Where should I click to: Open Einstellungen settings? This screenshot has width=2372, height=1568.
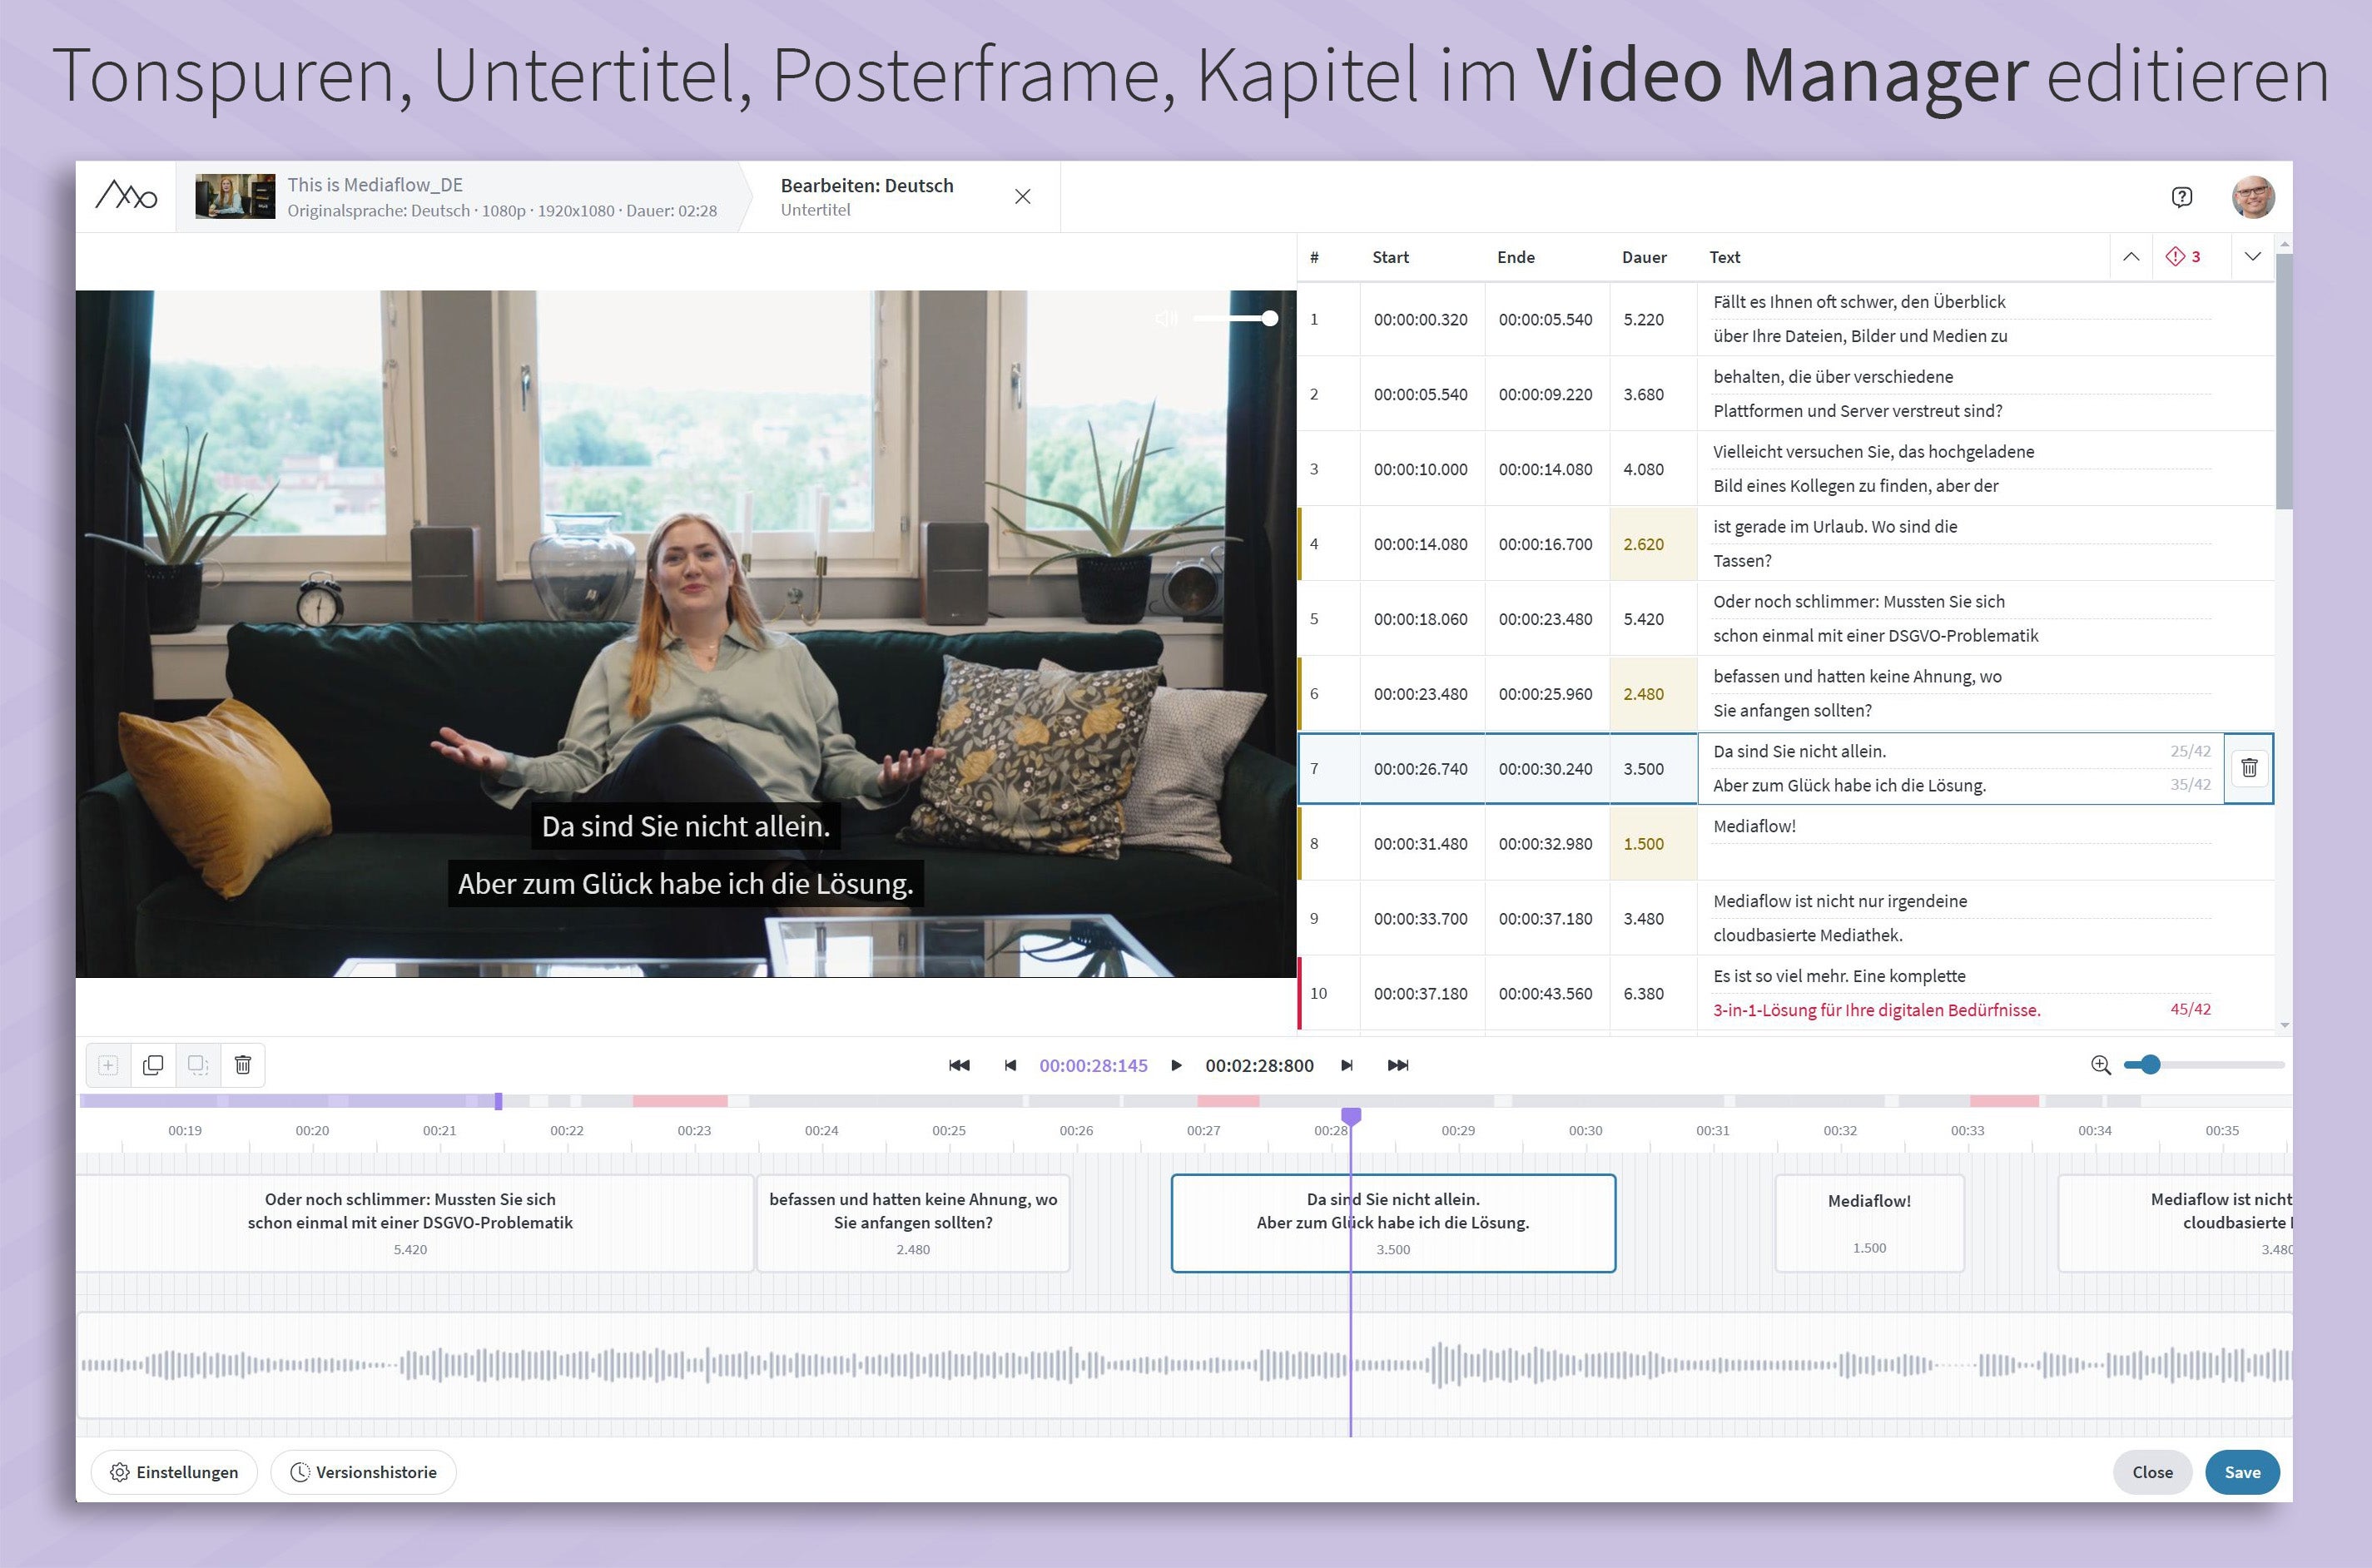[174, 1472]
